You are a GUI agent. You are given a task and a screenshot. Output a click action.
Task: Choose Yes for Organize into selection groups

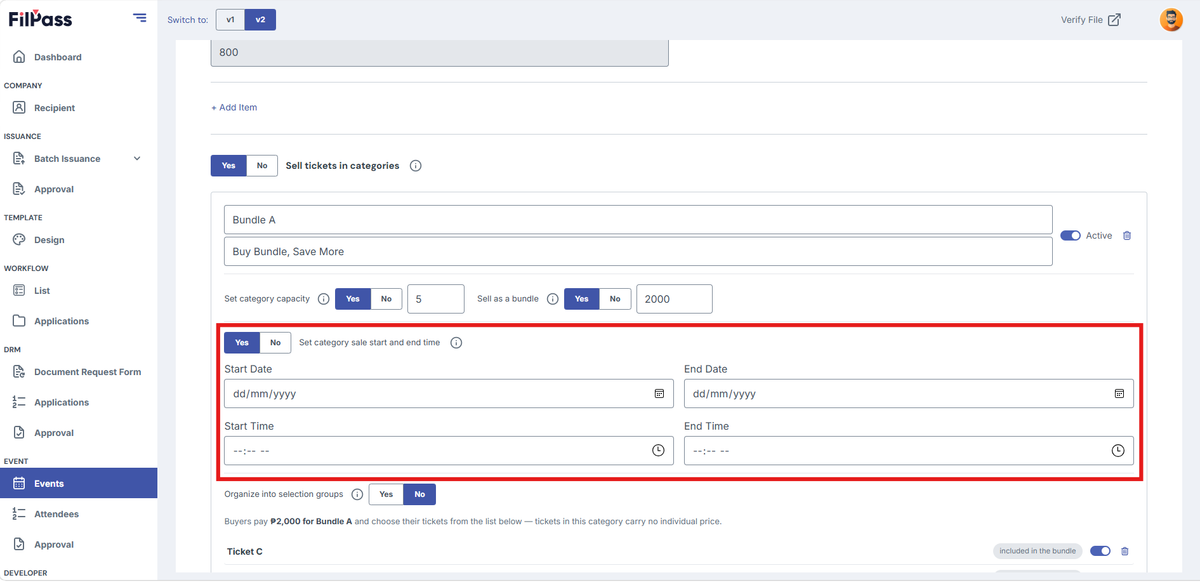click(x=386, y=495)
